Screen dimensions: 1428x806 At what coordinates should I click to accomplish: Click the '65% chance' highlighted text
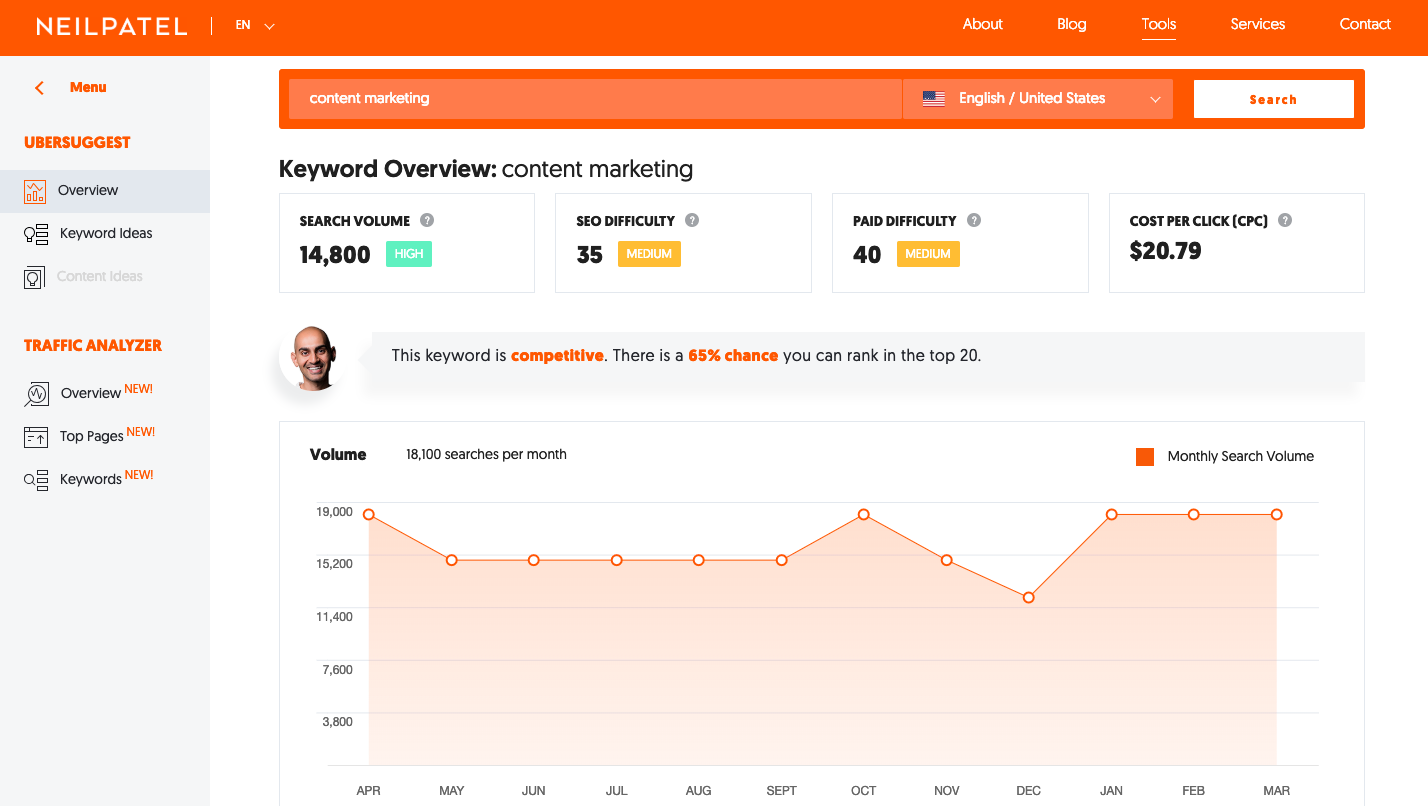[x=733, y=356]
